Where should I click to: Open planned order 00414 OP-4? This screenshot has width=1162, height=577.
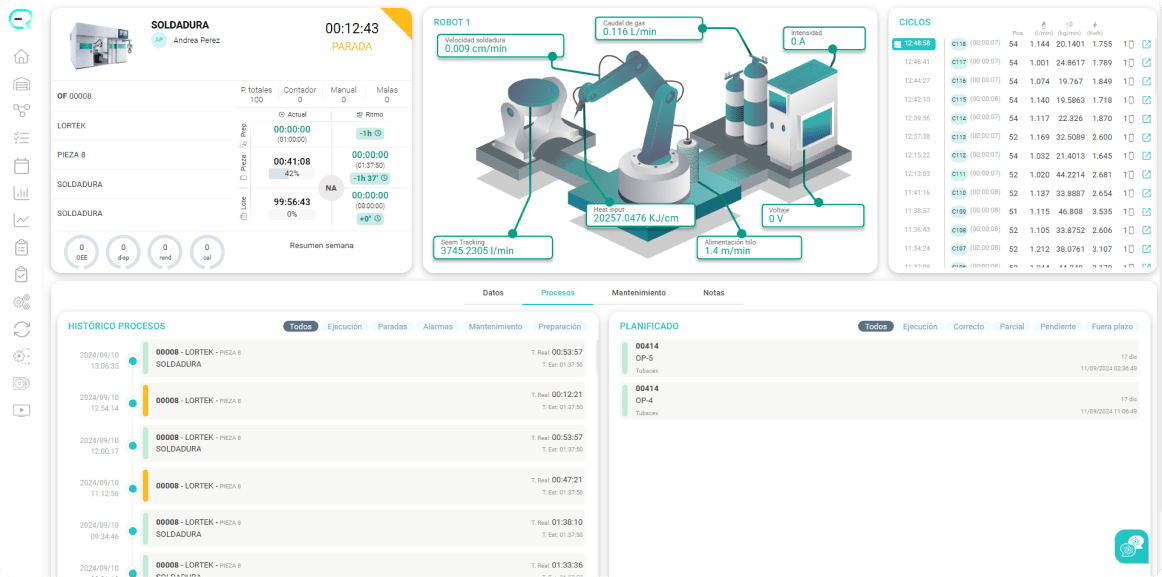[x=880, y=401]
